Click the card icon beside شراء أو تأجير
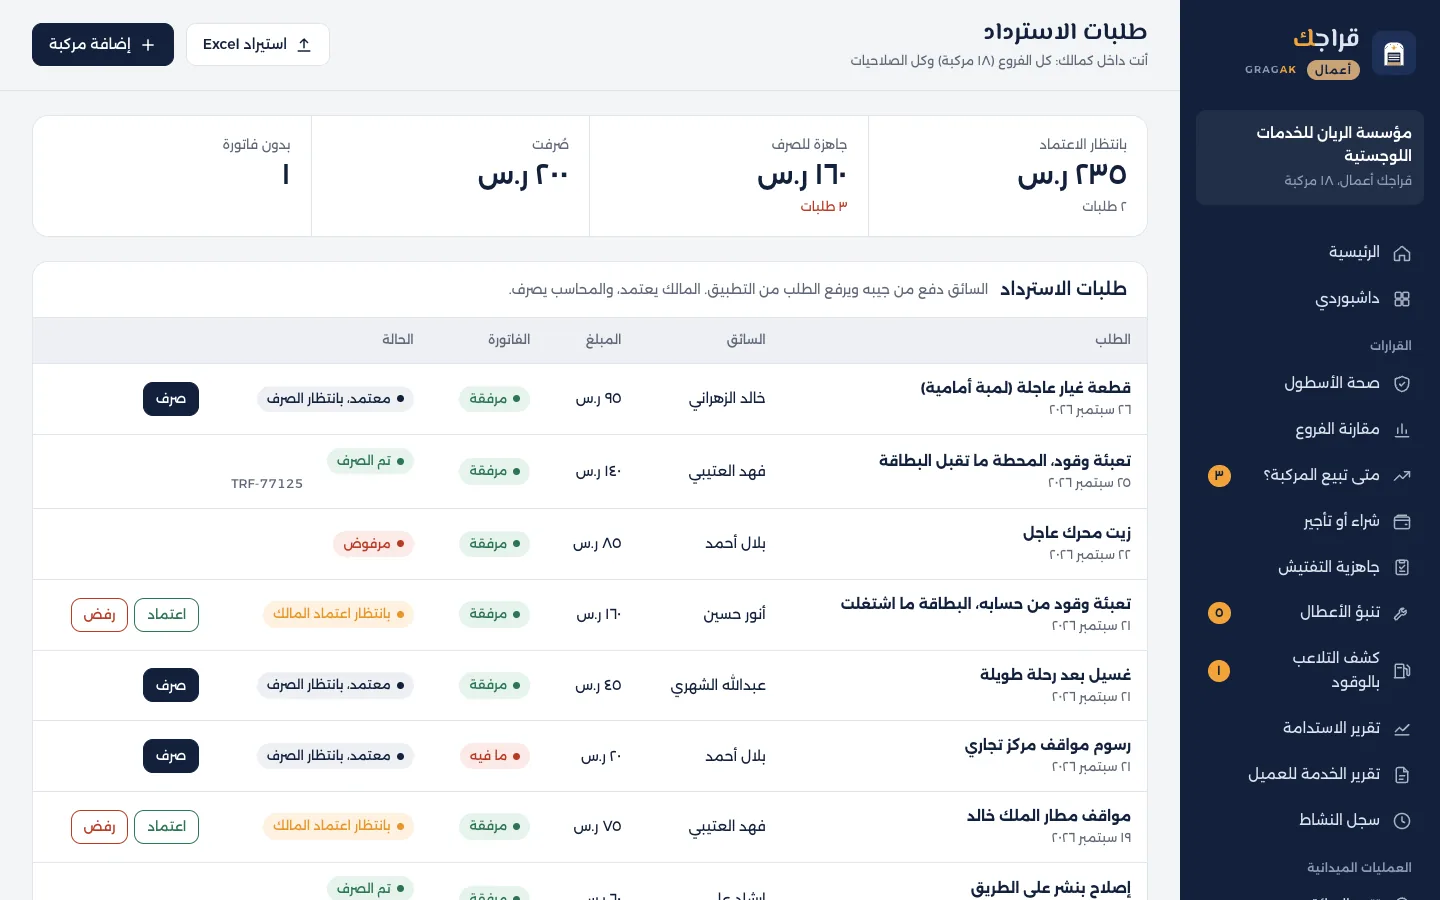1440x900 pixels. 1402,522
